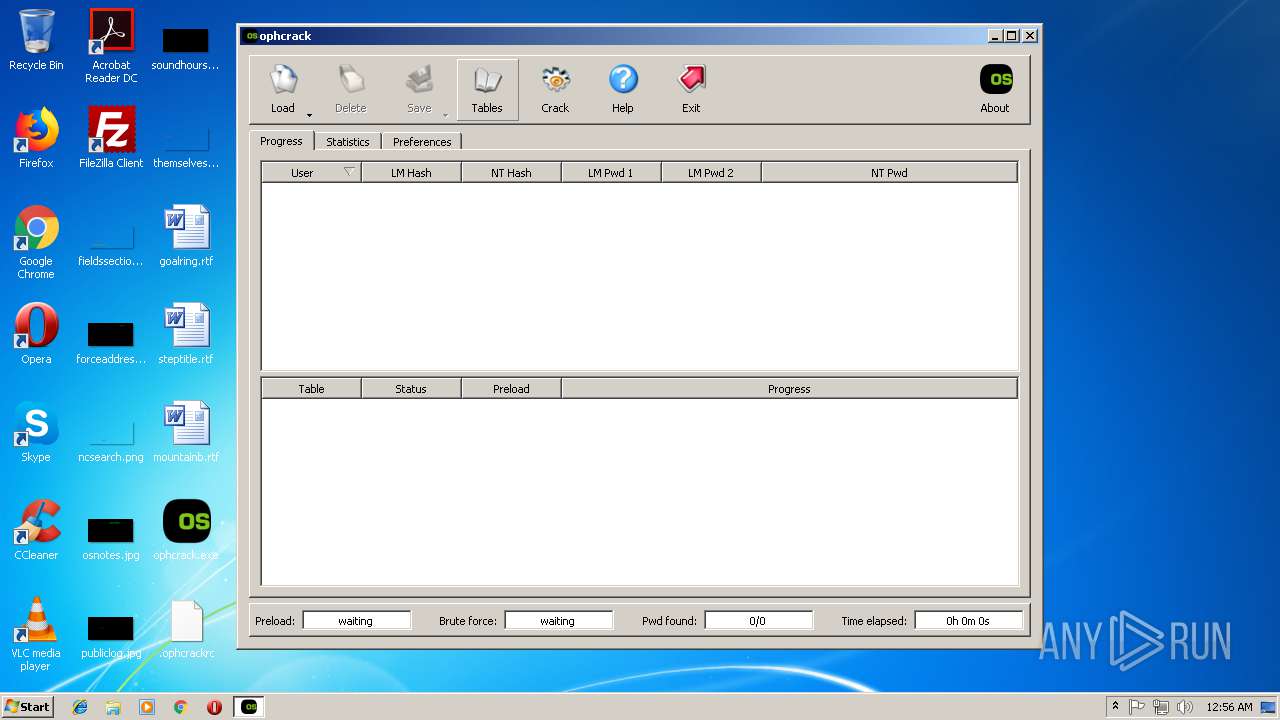Click the Load toolbar icon
This screenshot has height=720, width=1280.
(283, 89)
